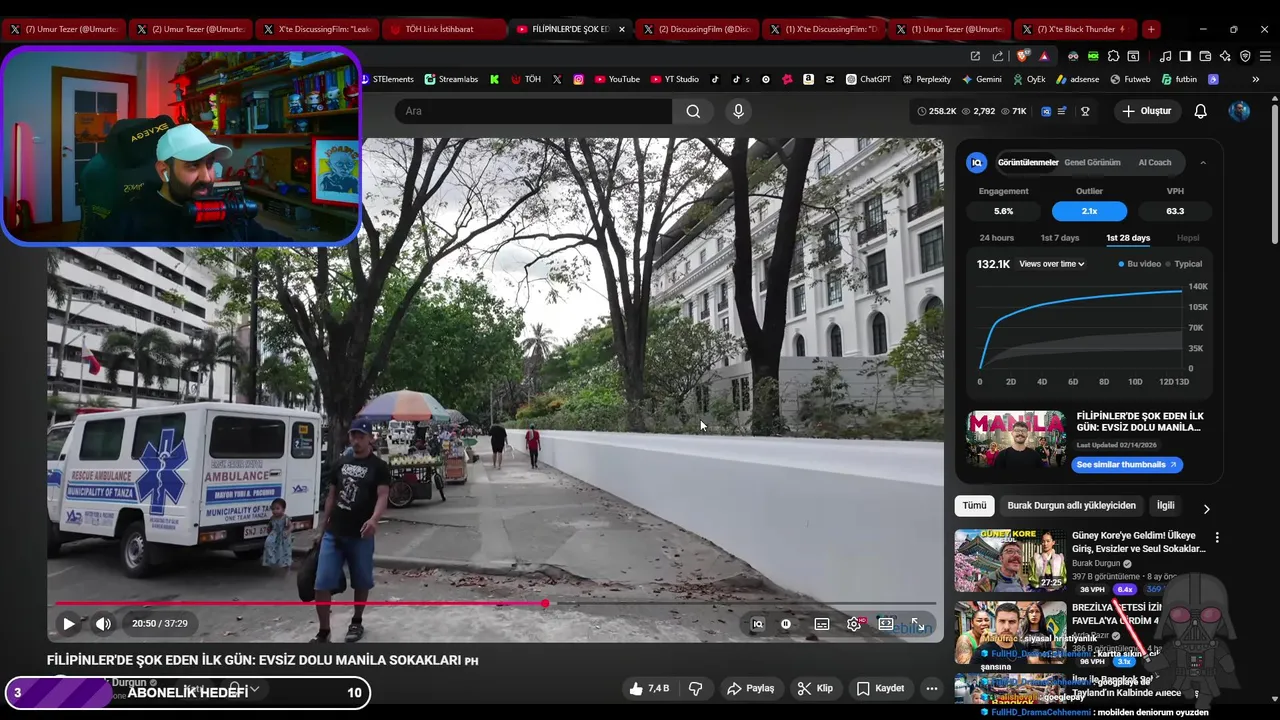The width and height of the screenshot is (1280, 720).
Task: Toggle the Typical chart legend
Action: (1184, 264)
